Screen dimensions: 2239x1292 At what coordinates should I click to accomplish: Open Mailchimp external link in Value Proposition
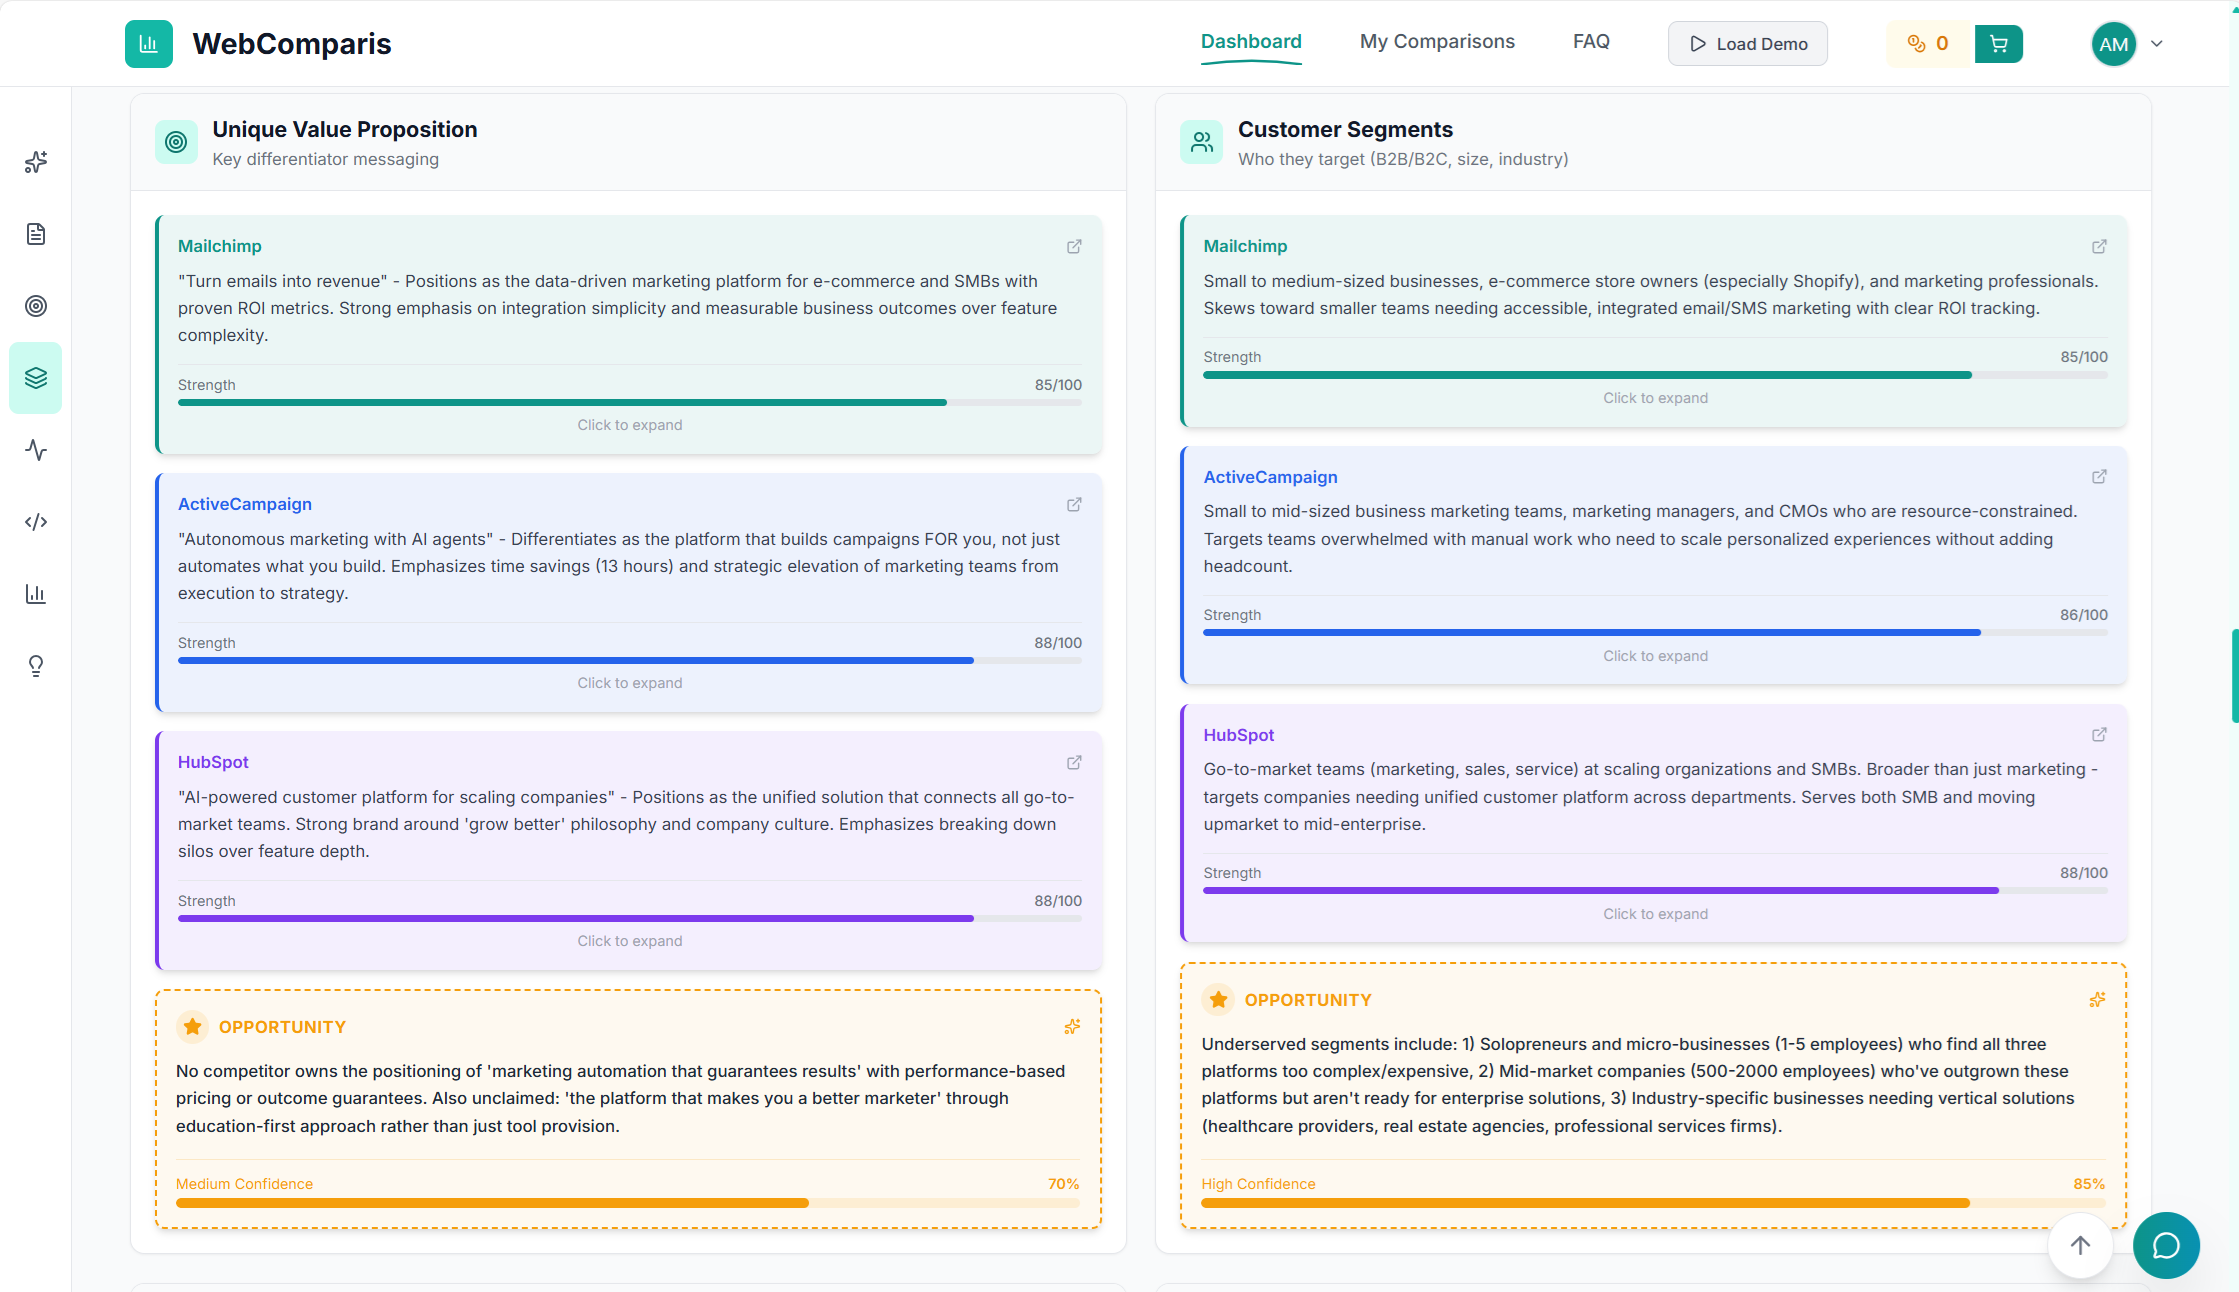click(1074, 246)
